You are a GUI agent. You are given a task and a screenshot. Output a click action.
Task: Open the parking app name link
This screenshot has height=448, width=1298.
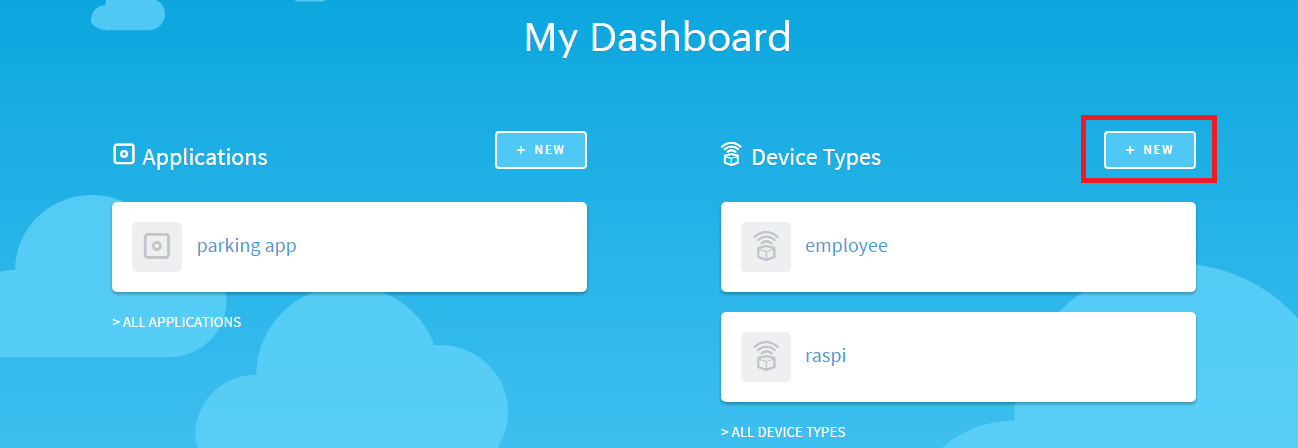246,246
